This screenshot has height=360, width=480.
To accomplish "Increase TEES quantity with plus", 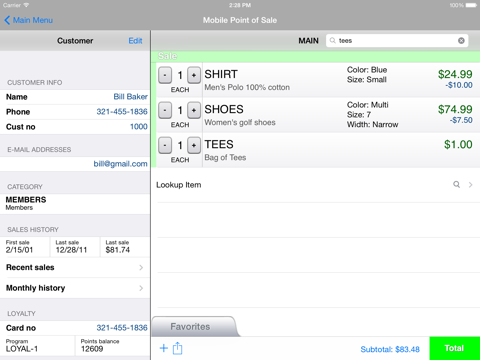I will (194, 145).
